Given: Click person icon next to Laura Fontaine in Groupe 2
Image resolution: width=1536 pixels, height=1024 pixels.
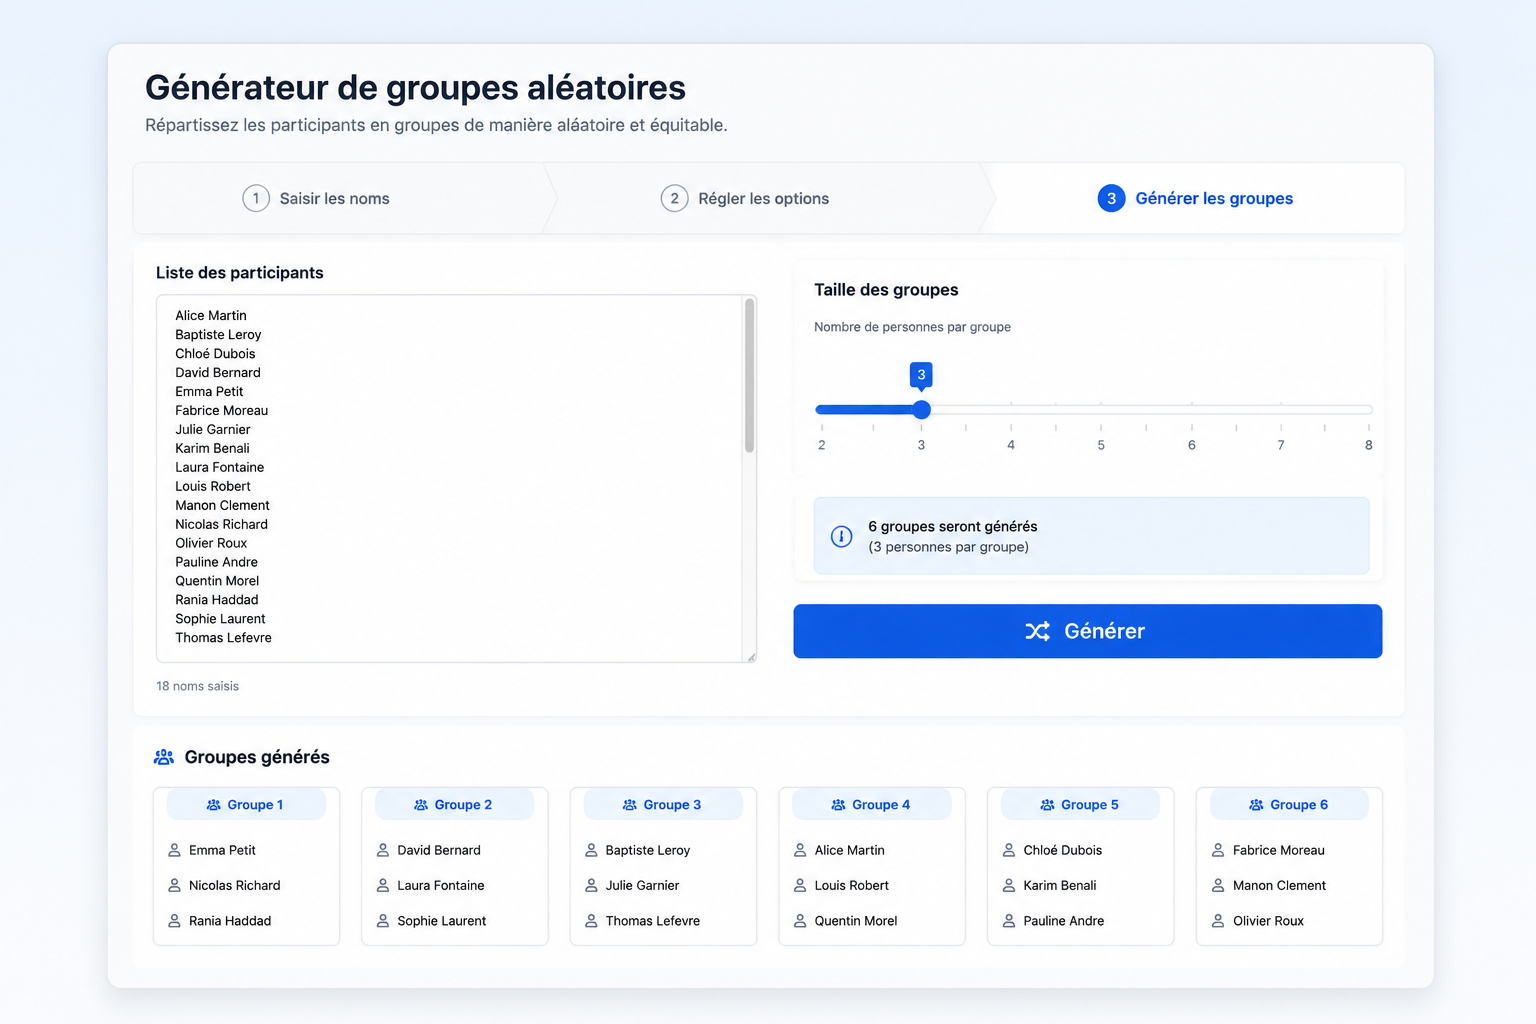Looking at the screenshot, I should tap(383, 885).
